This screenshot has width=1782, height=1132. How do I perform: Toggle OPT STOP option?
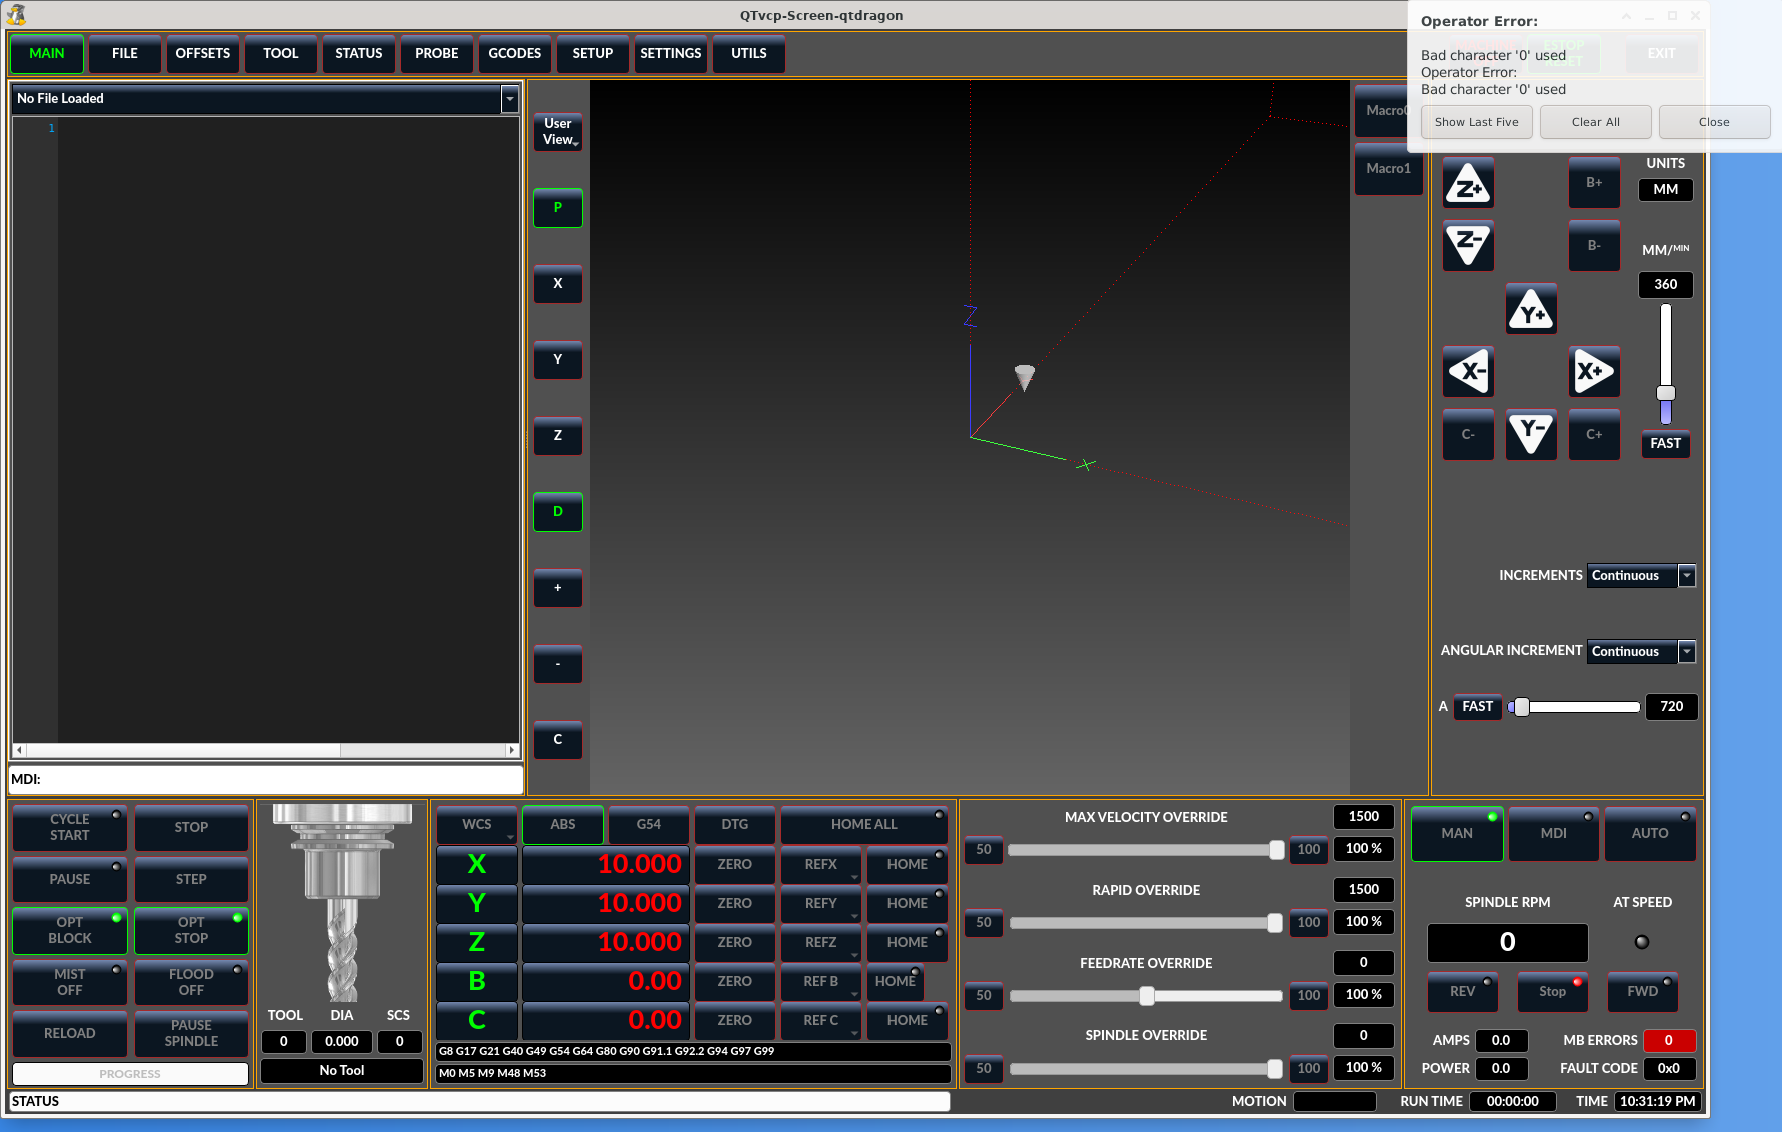click(x=191, y=930)
